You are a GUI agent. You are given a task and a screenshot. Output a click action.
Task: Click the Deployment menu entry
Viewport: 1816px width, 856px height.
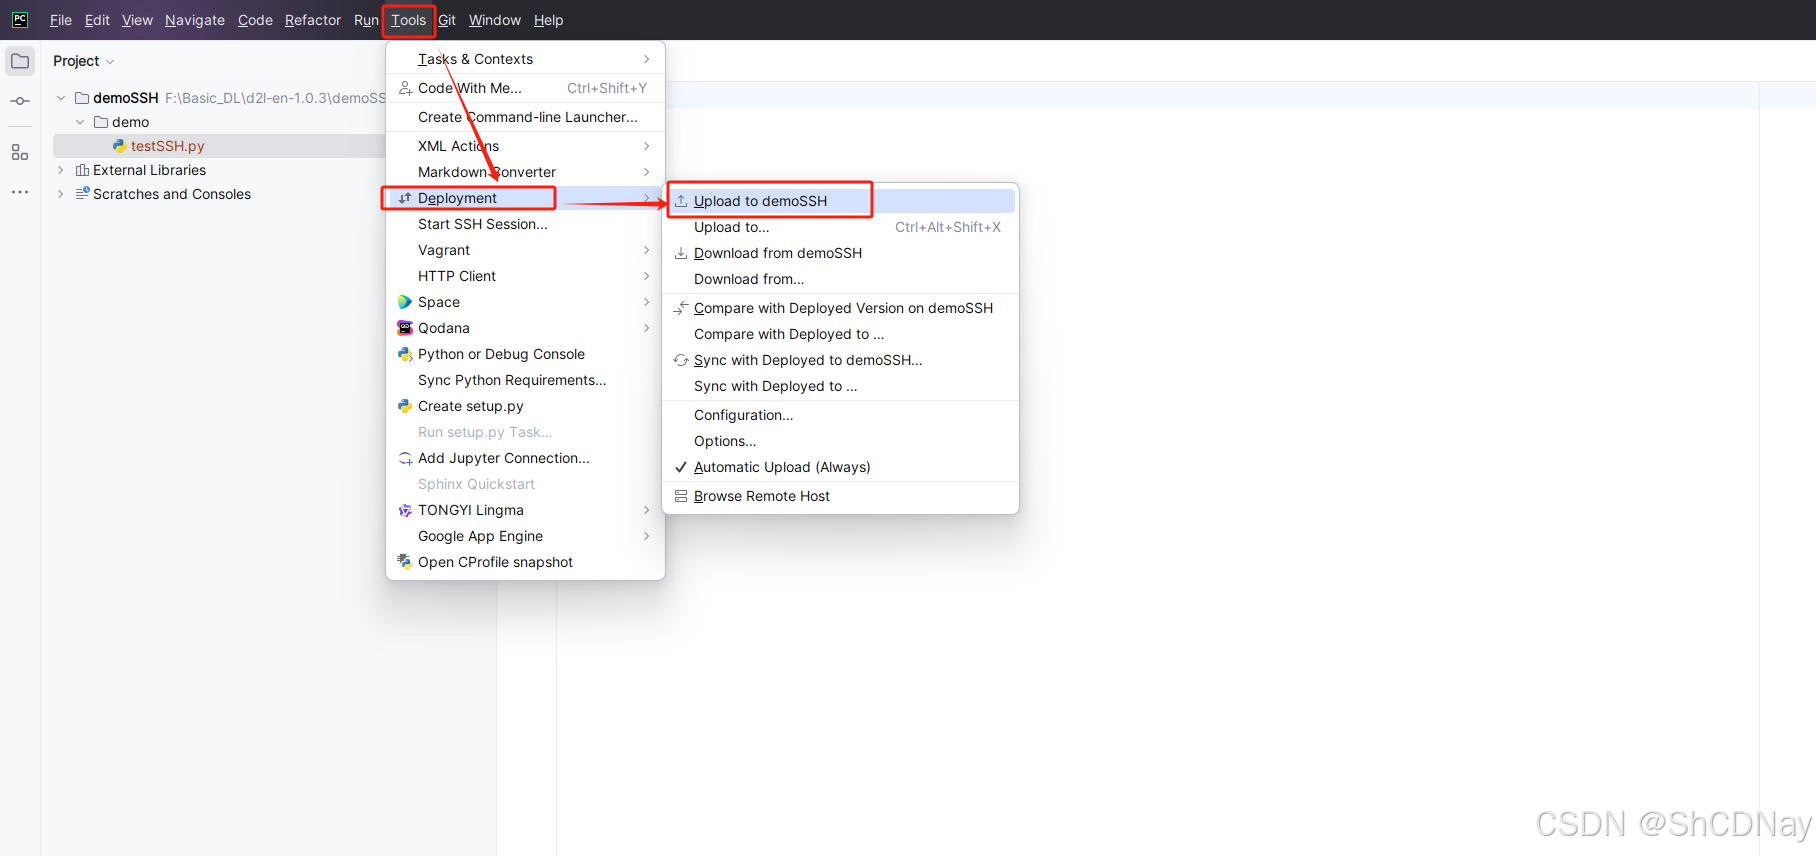(525, 198)
